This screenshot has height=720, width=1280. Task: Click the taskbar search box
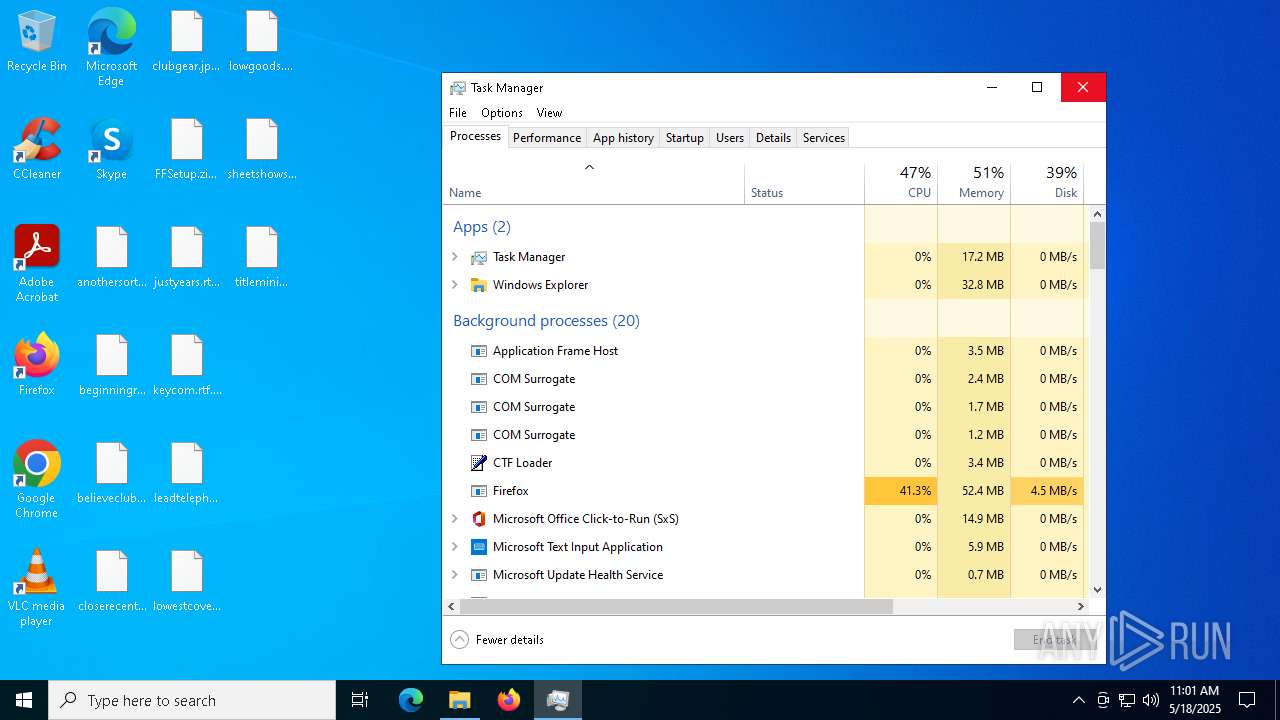tap(192, 700)
